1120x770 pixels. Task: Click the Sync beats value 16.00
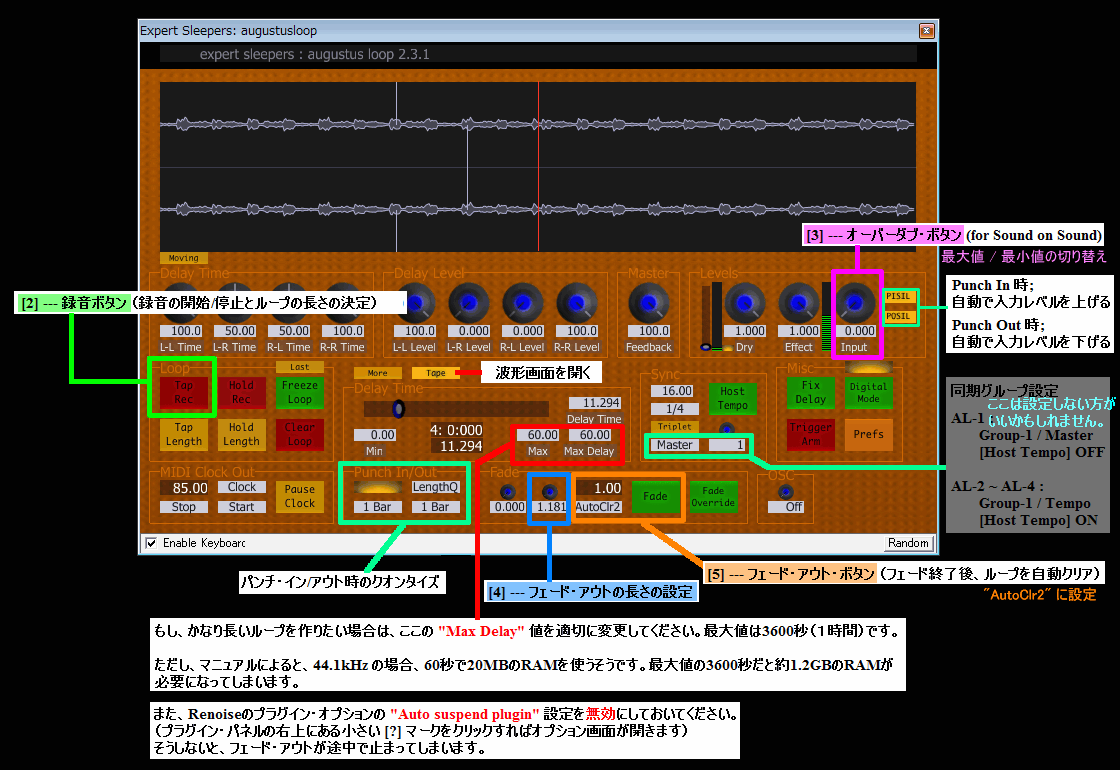pos(672,391)
